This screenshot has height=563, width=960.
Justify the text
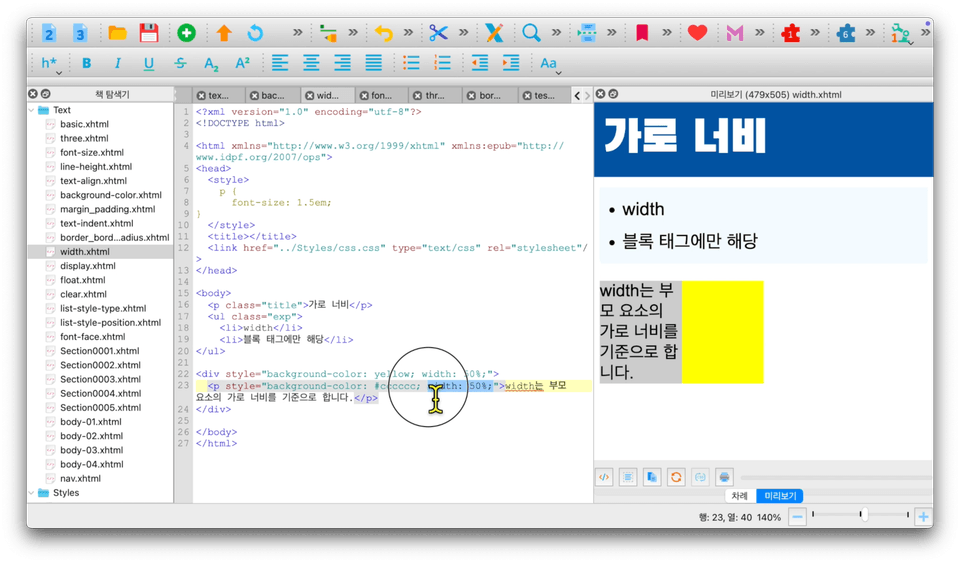point(373,62)
